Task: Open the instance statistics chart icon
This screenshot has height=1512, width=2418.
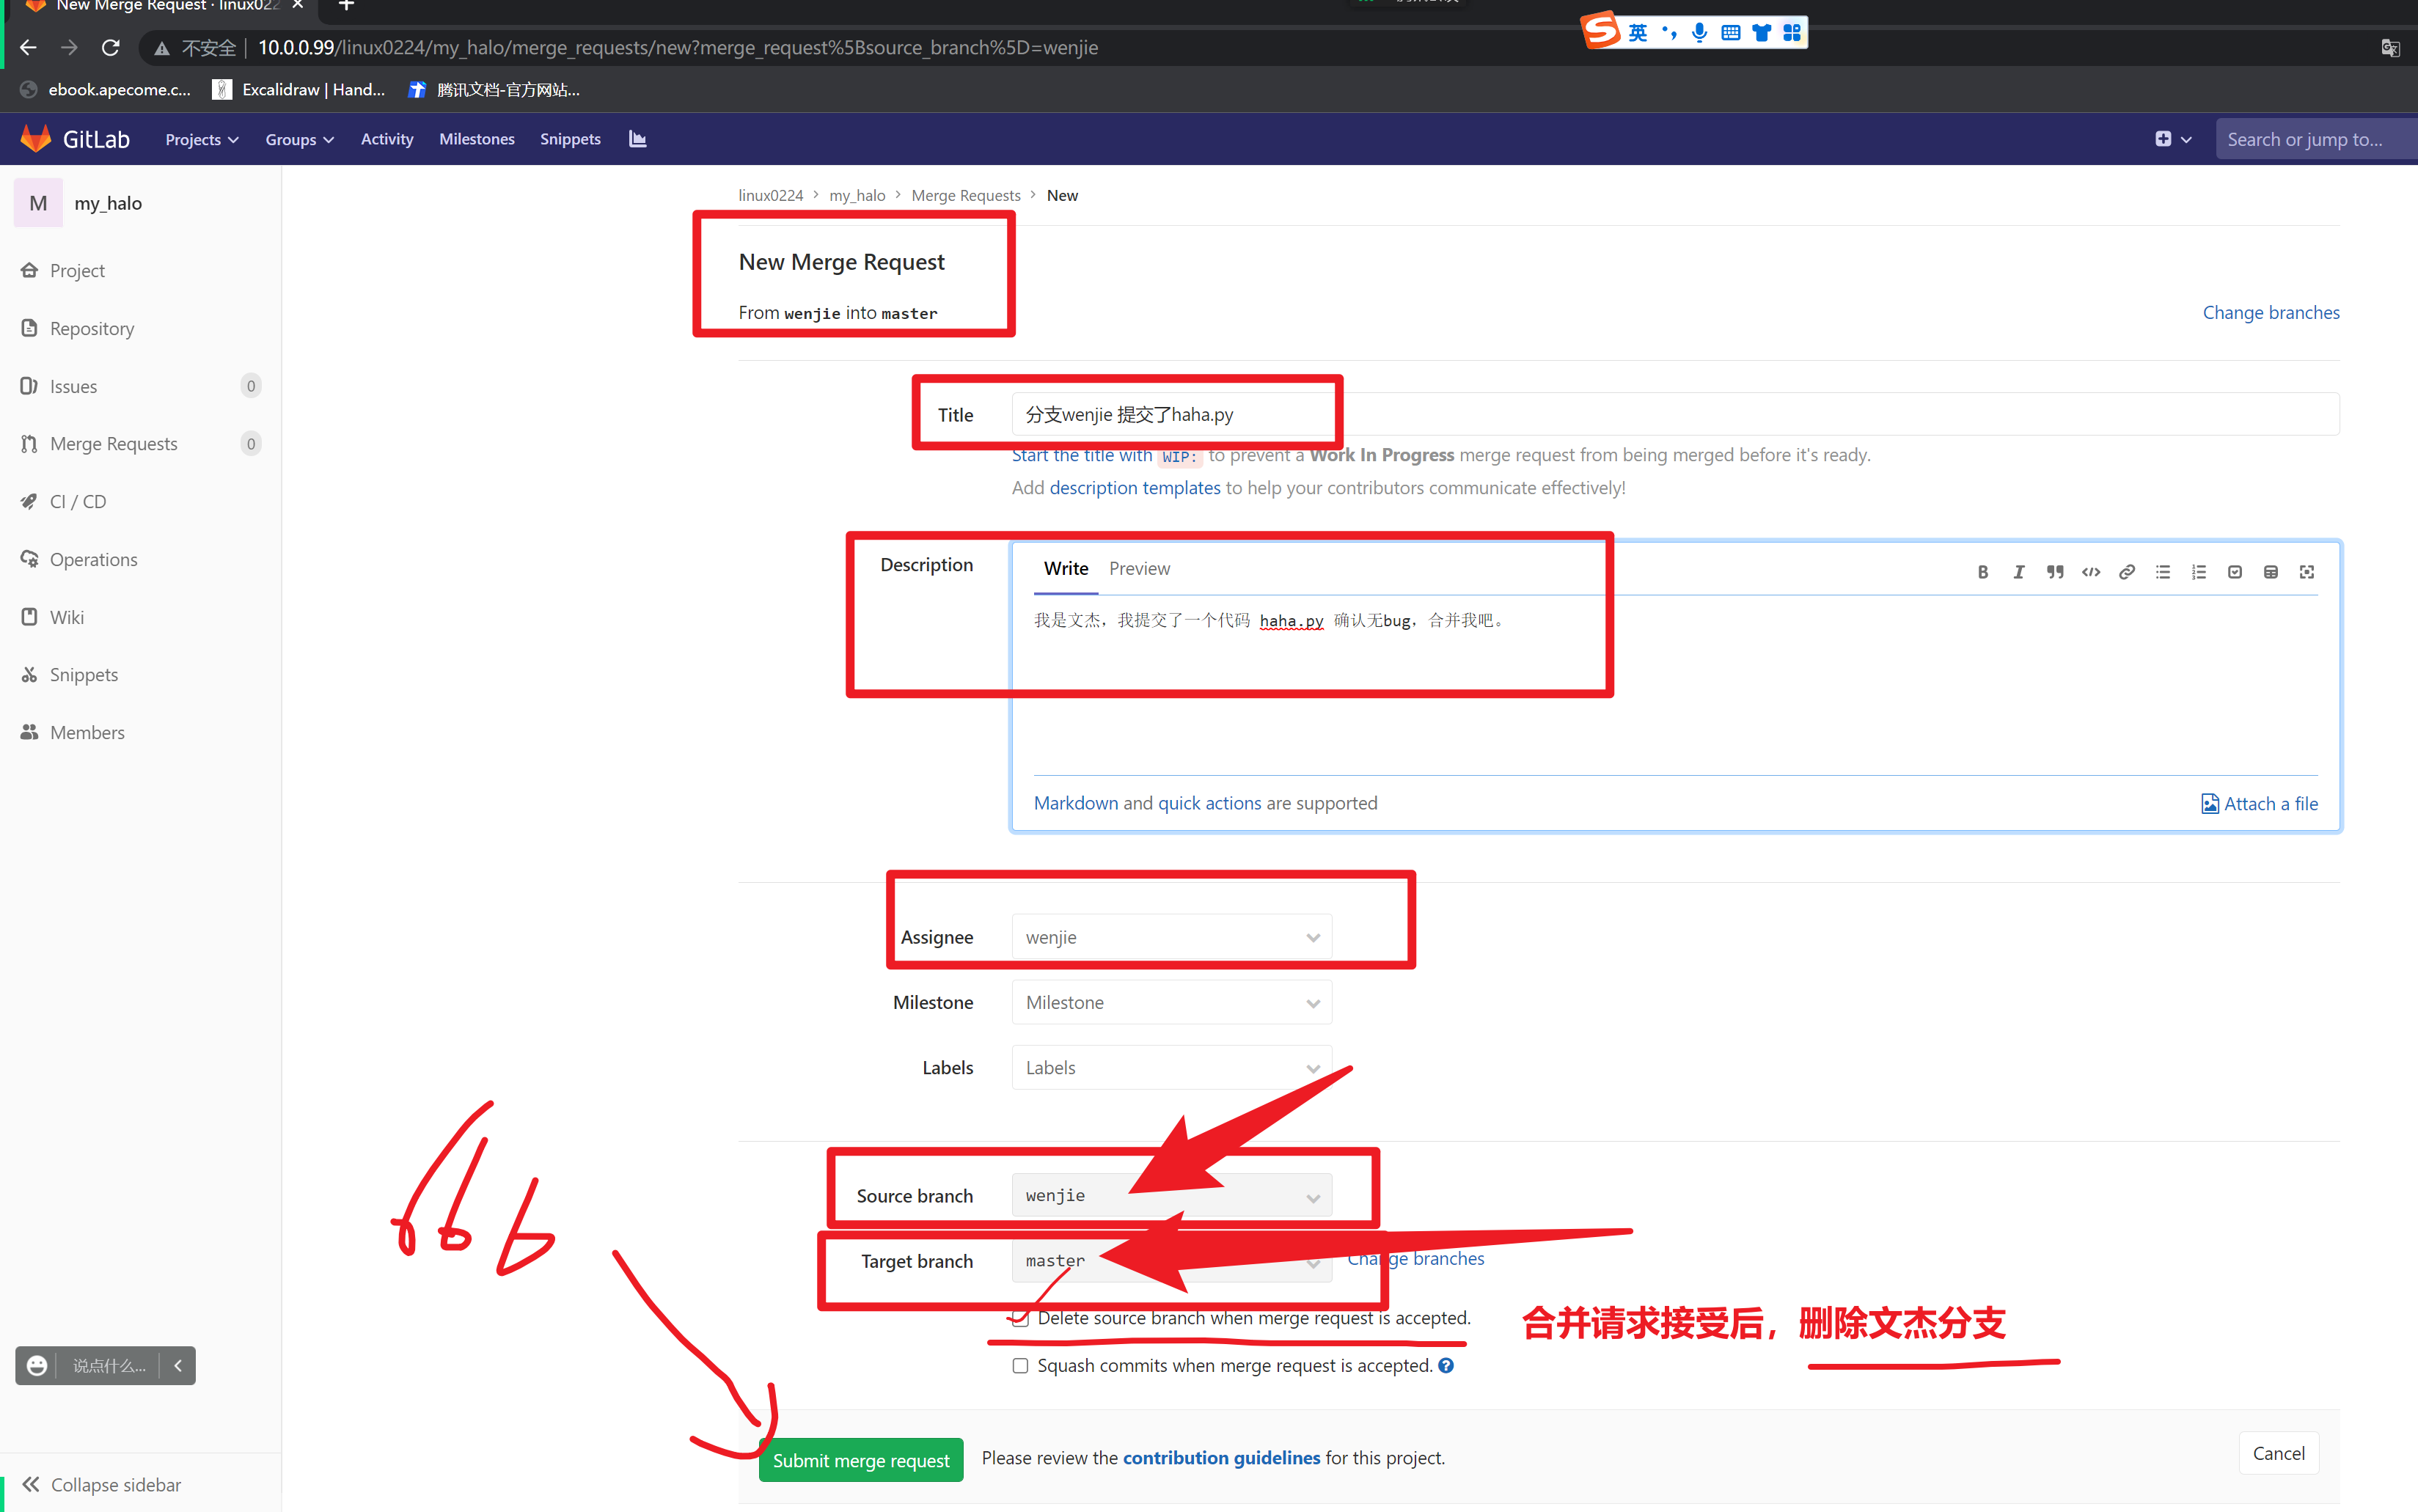Action: [637, 139]
